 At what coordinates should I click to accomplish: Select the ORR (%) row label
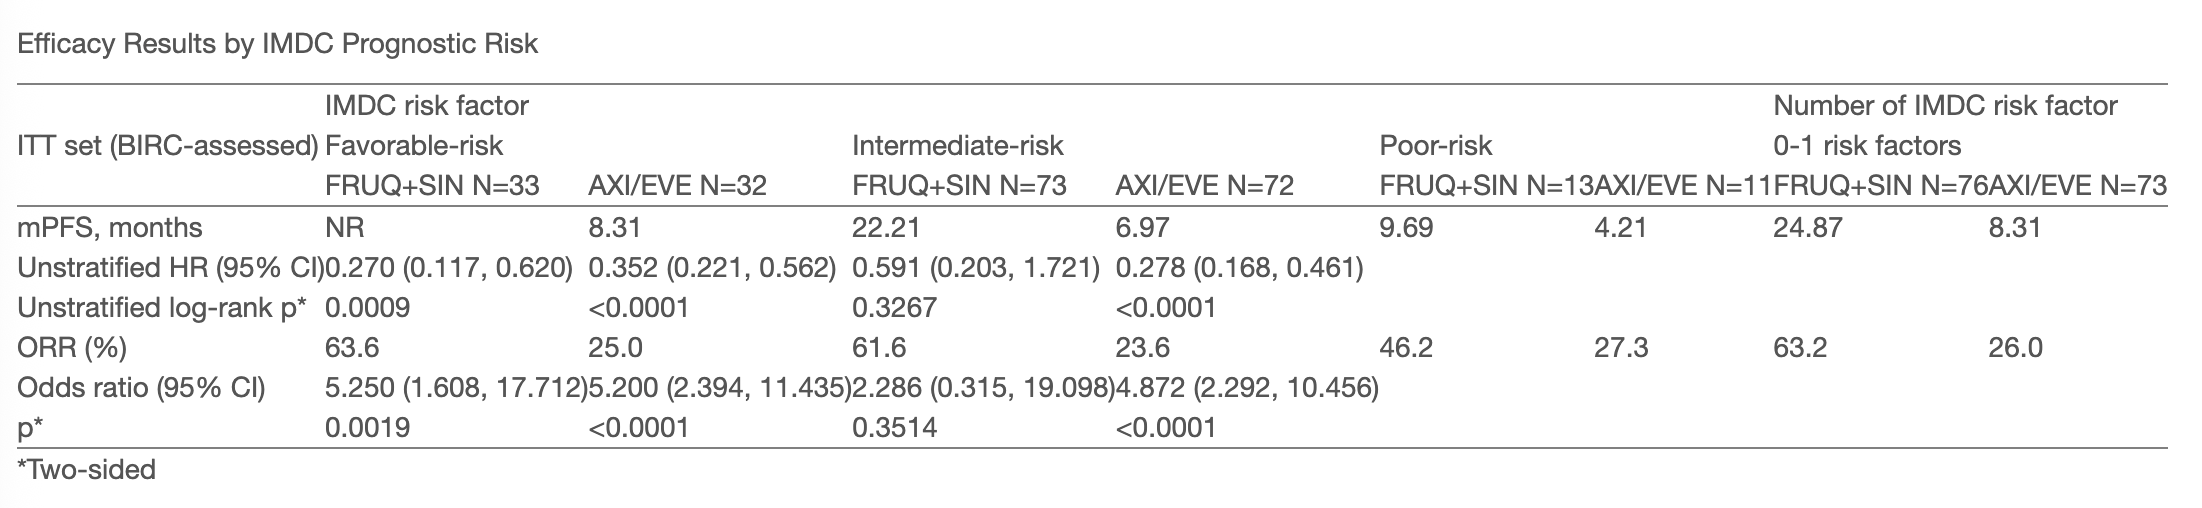(72, 347)
